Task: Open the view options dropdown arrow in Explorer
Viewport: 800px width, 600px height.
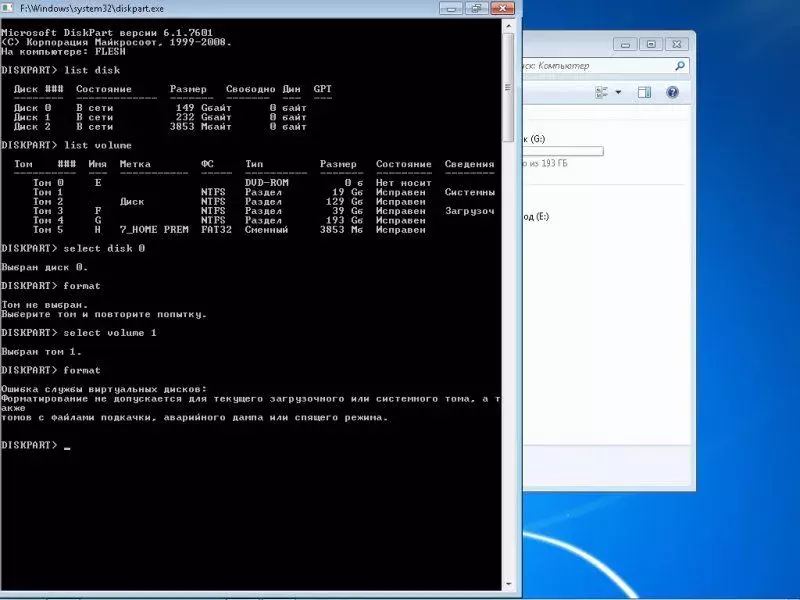Action: point(618,92)
